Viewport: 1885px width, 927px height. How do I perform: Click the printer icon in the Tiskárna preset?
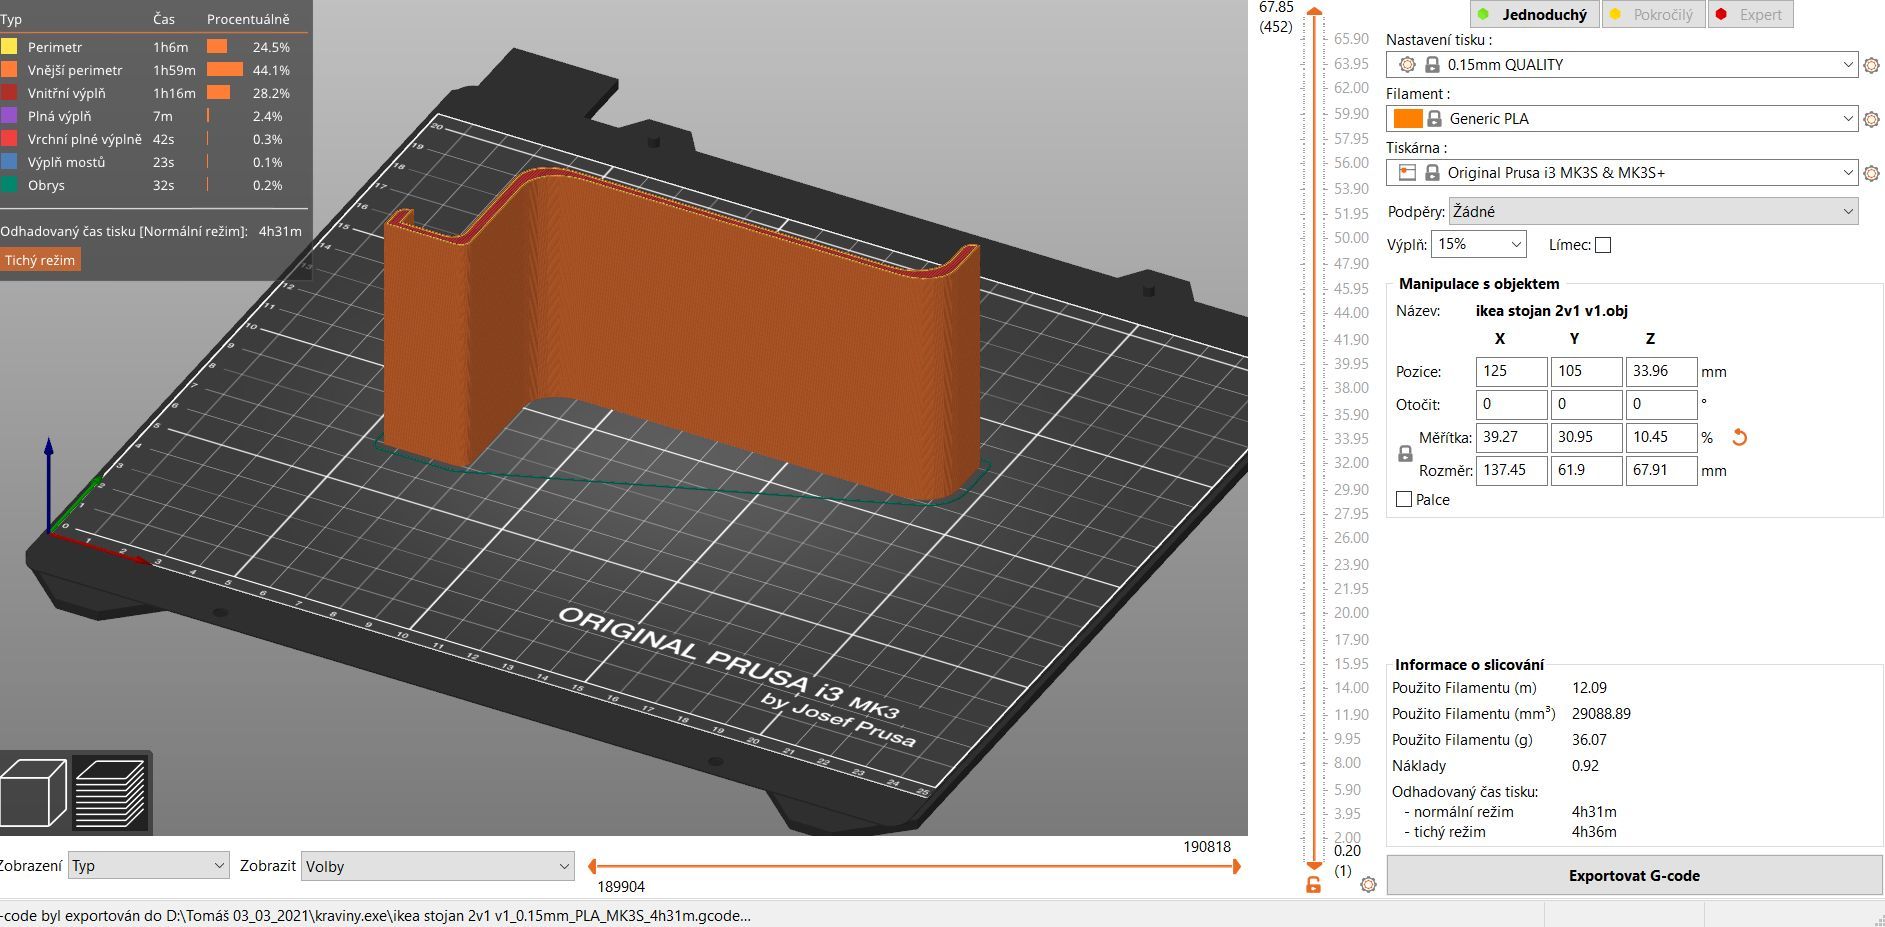point(1407,172)
